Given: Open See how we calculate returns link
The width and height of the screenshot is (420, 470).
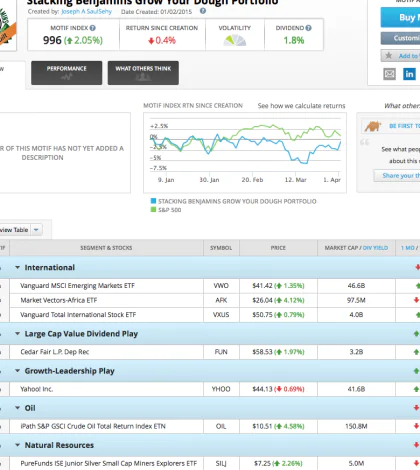Looking at the screenshot, I should 301,106.
